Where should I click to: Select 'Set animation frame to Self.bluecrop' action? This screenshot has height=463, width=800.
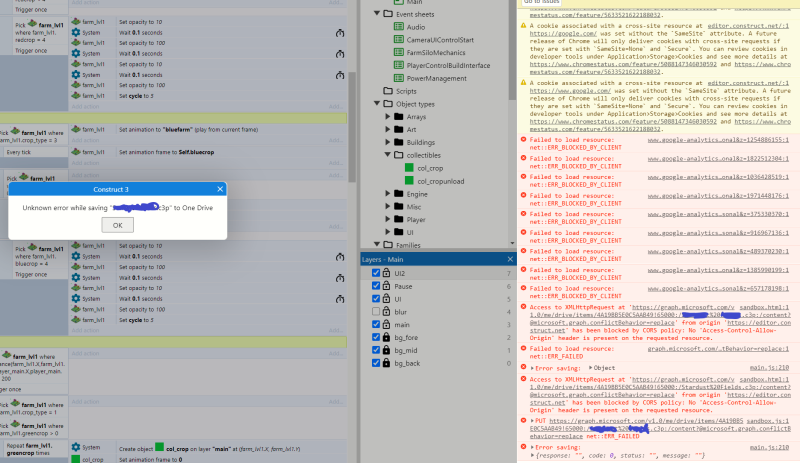coord(166,152)
